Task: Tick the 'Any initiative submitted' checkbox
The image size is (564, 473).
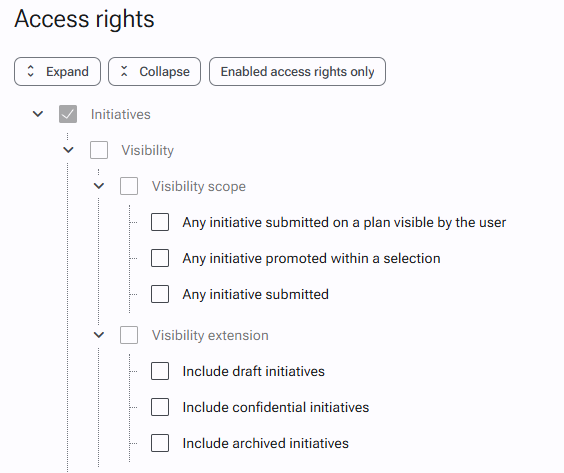Action: (x=160, y=294)
